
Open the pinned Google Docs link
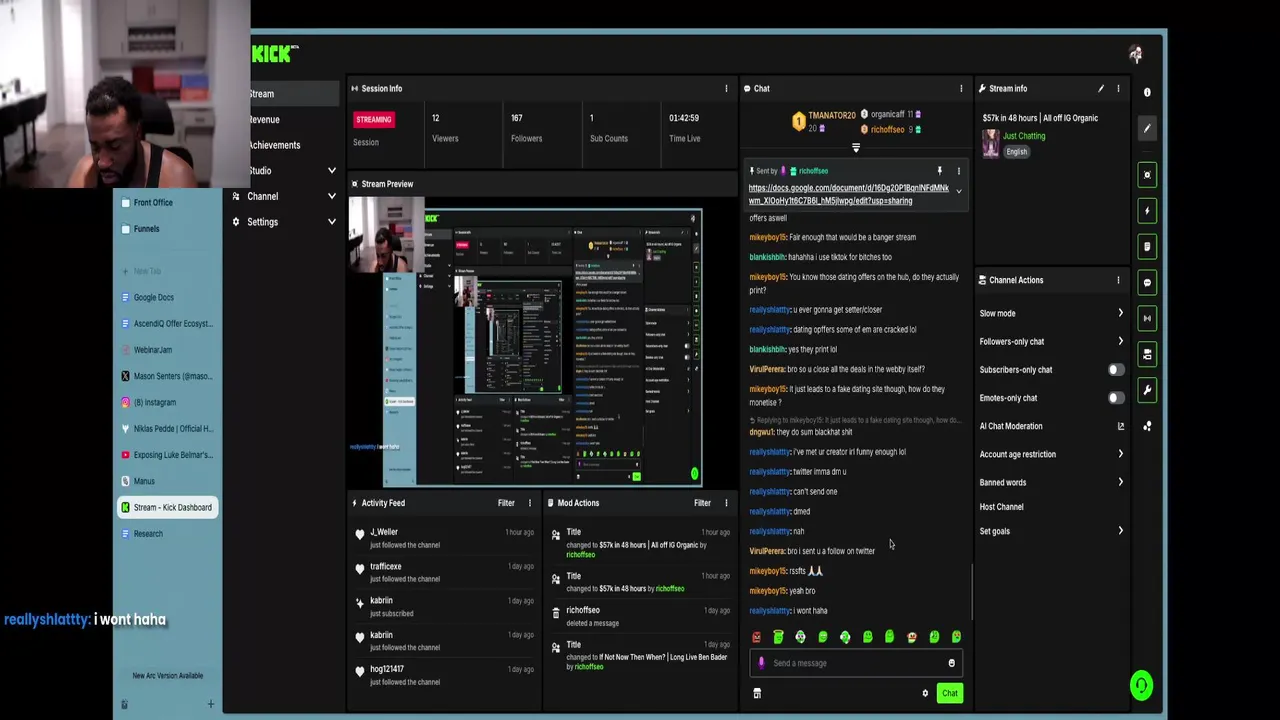849,194
